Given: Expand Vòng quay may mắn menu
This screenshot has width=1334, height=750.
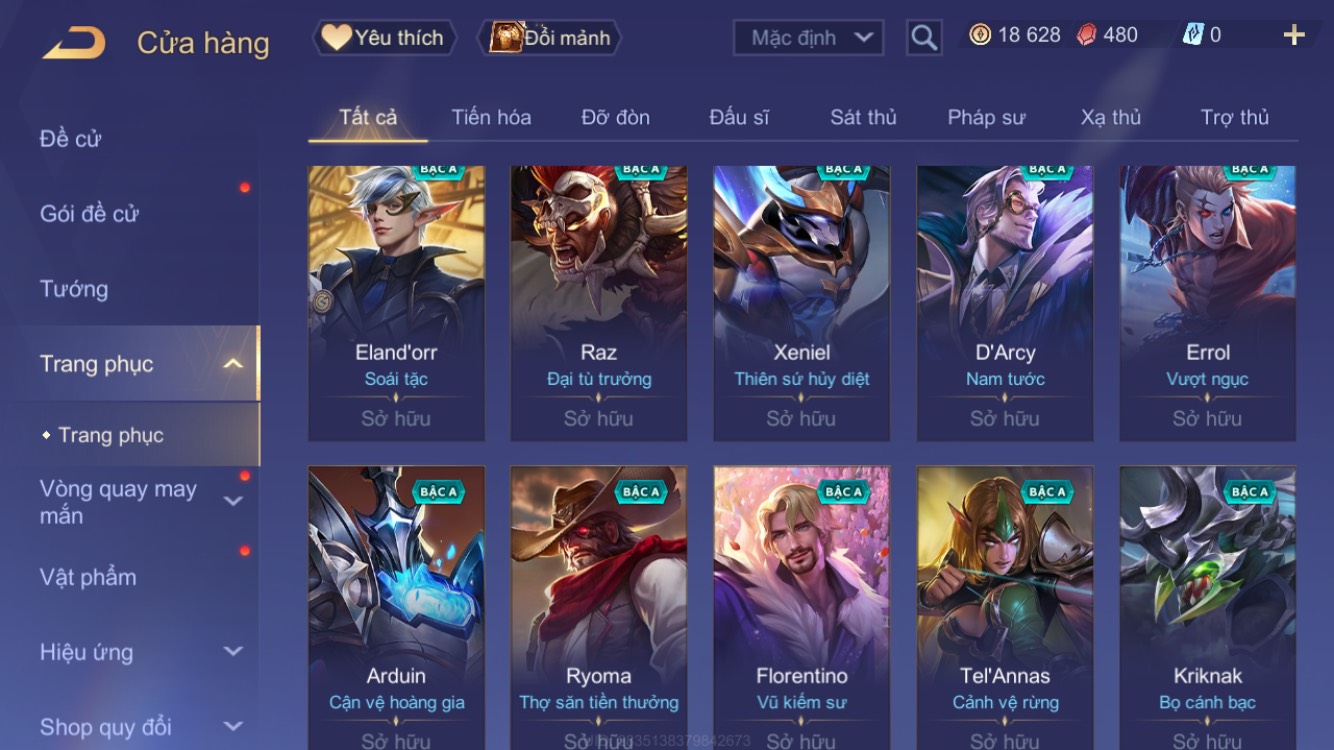Looking at the screenshot, I should [x=233, y=502].
